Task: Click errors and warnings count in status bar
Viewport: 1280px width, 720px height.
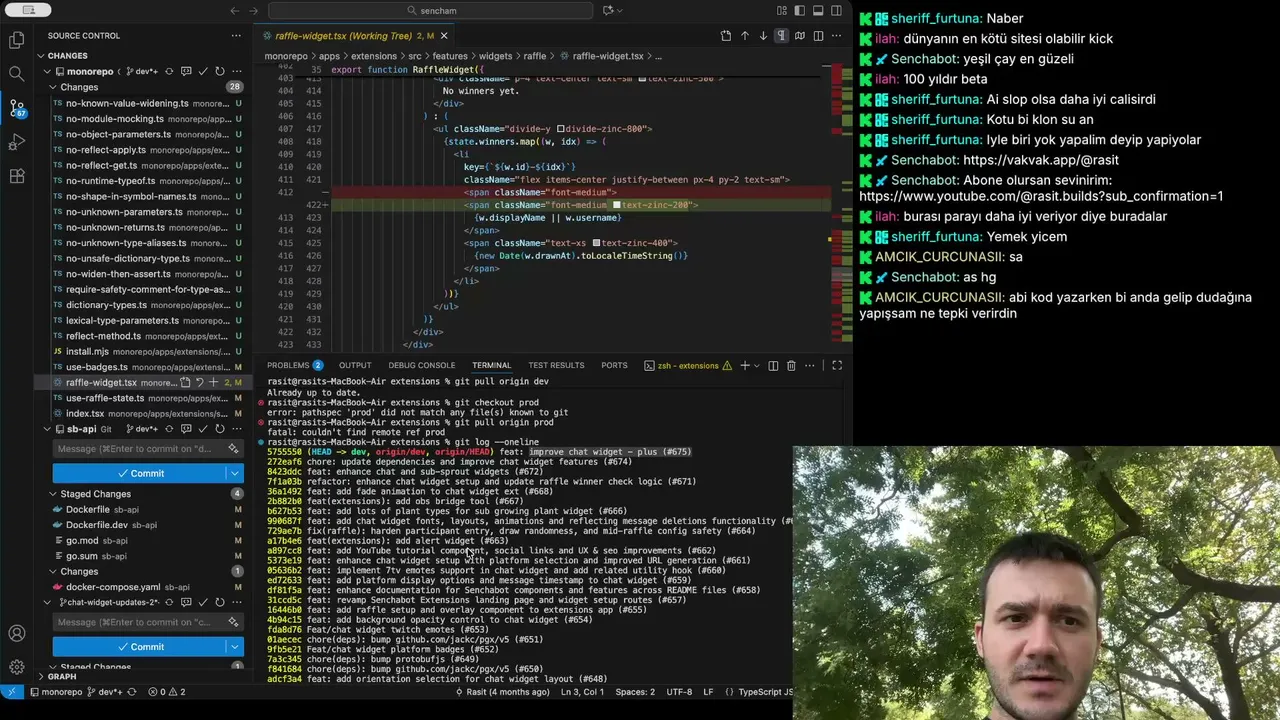Action: (166, 692)
